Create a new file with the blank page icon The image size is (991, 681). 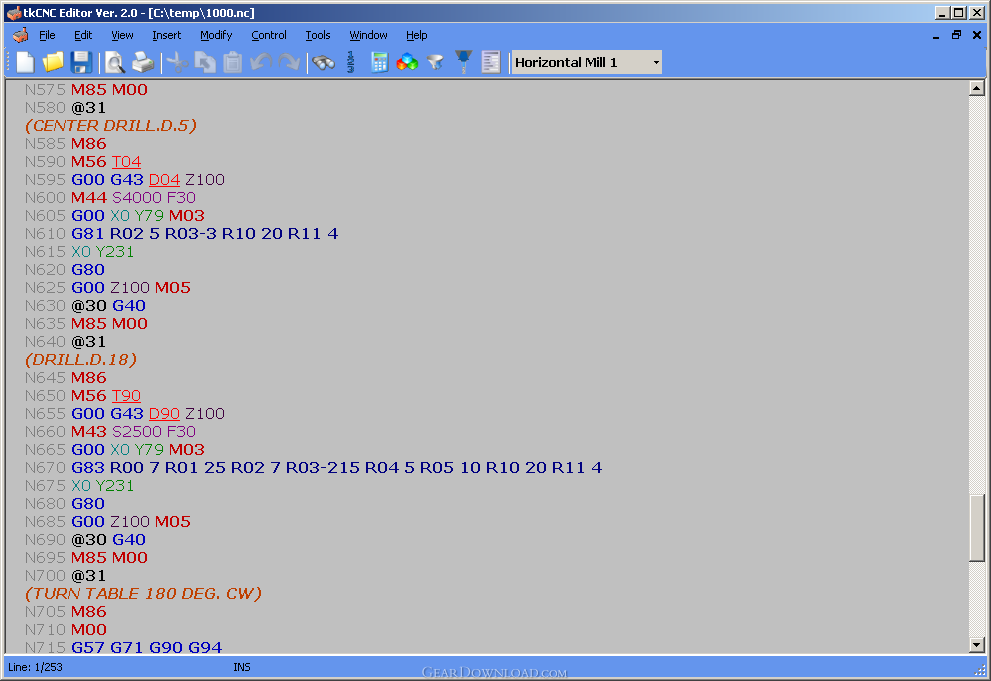[x=25, y=62]
